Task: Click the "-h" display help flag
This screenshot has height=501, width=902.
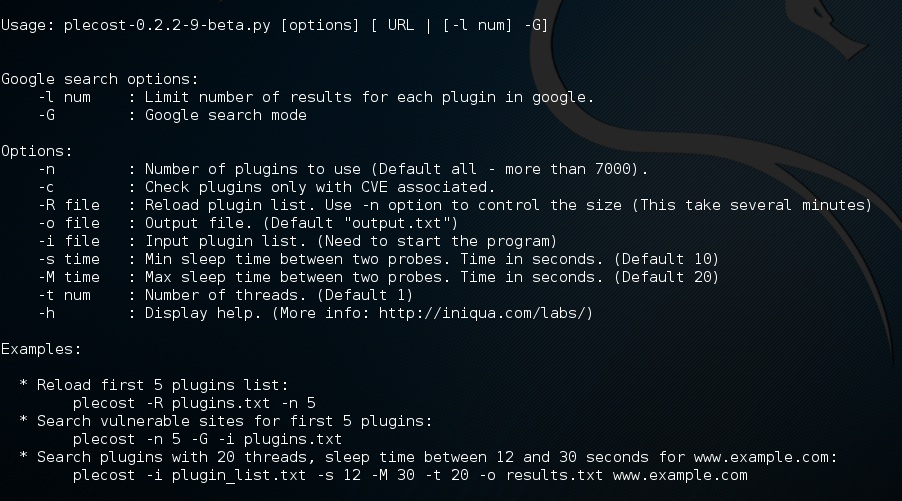Action: (45, 313)
